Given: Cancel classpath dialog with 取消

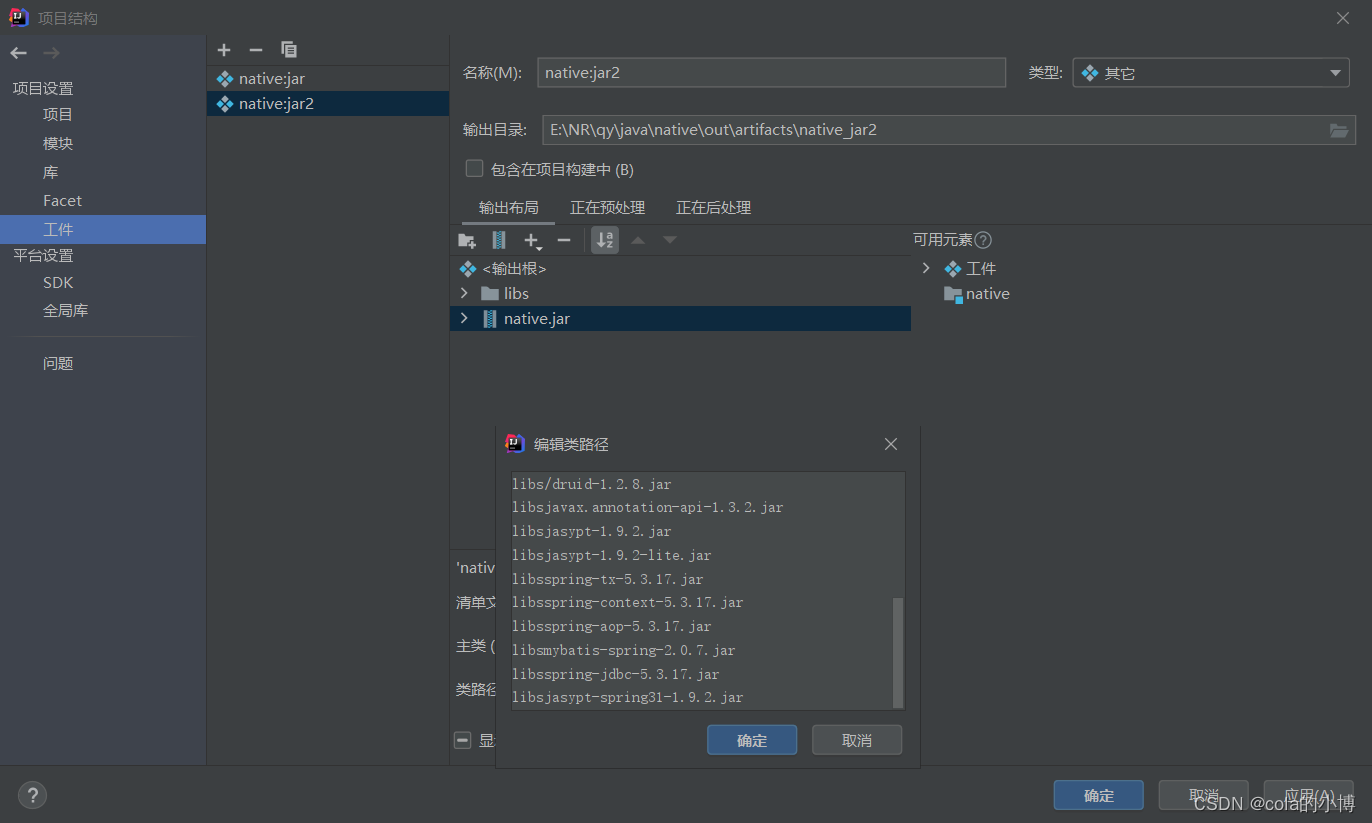Looking at the screenshot, I should click(857, 740).
